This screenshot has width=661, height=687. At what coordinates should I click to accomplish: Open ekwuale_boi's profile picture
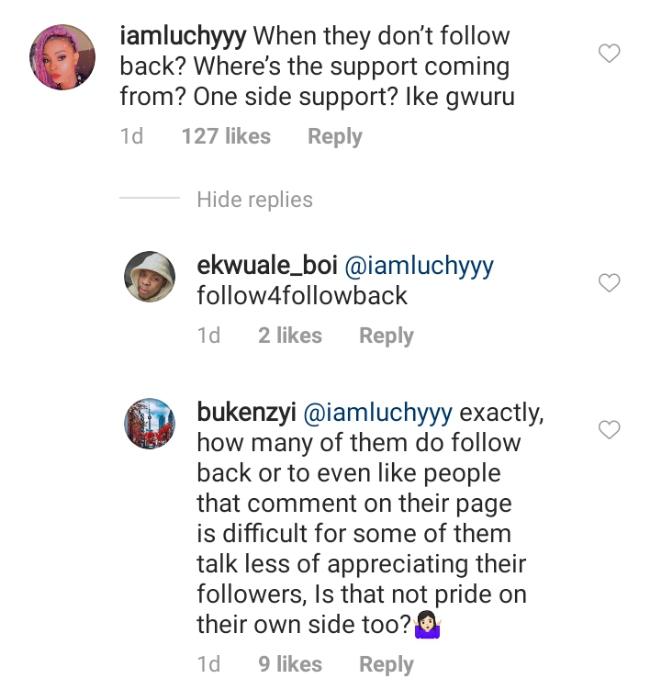coord(150,276)
